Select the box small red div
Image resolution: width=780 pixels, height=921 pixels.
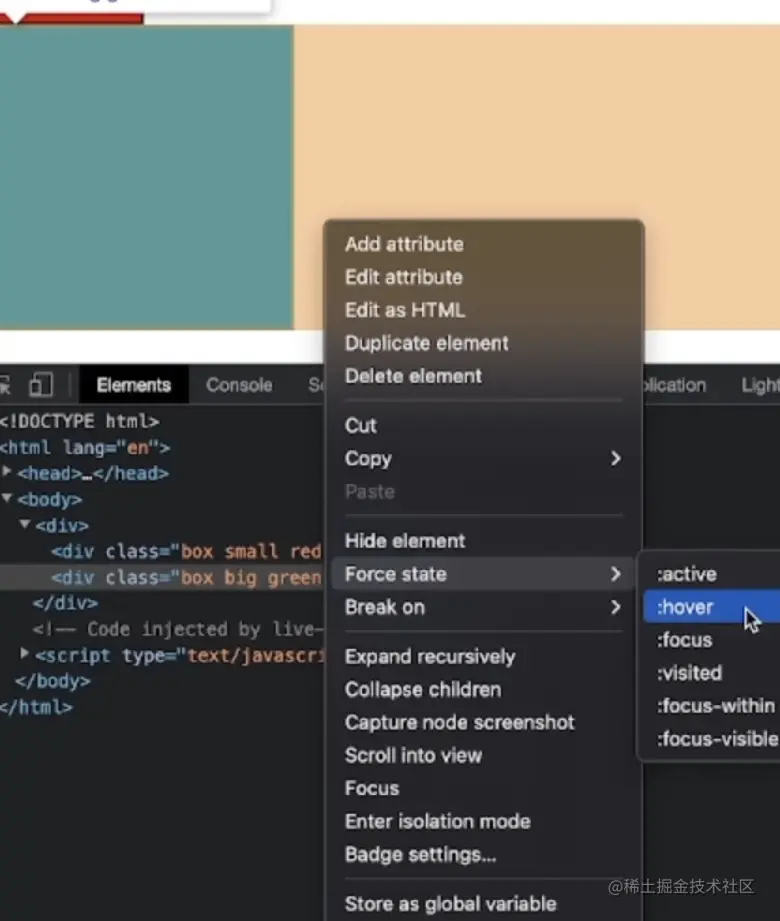[186, 552]
